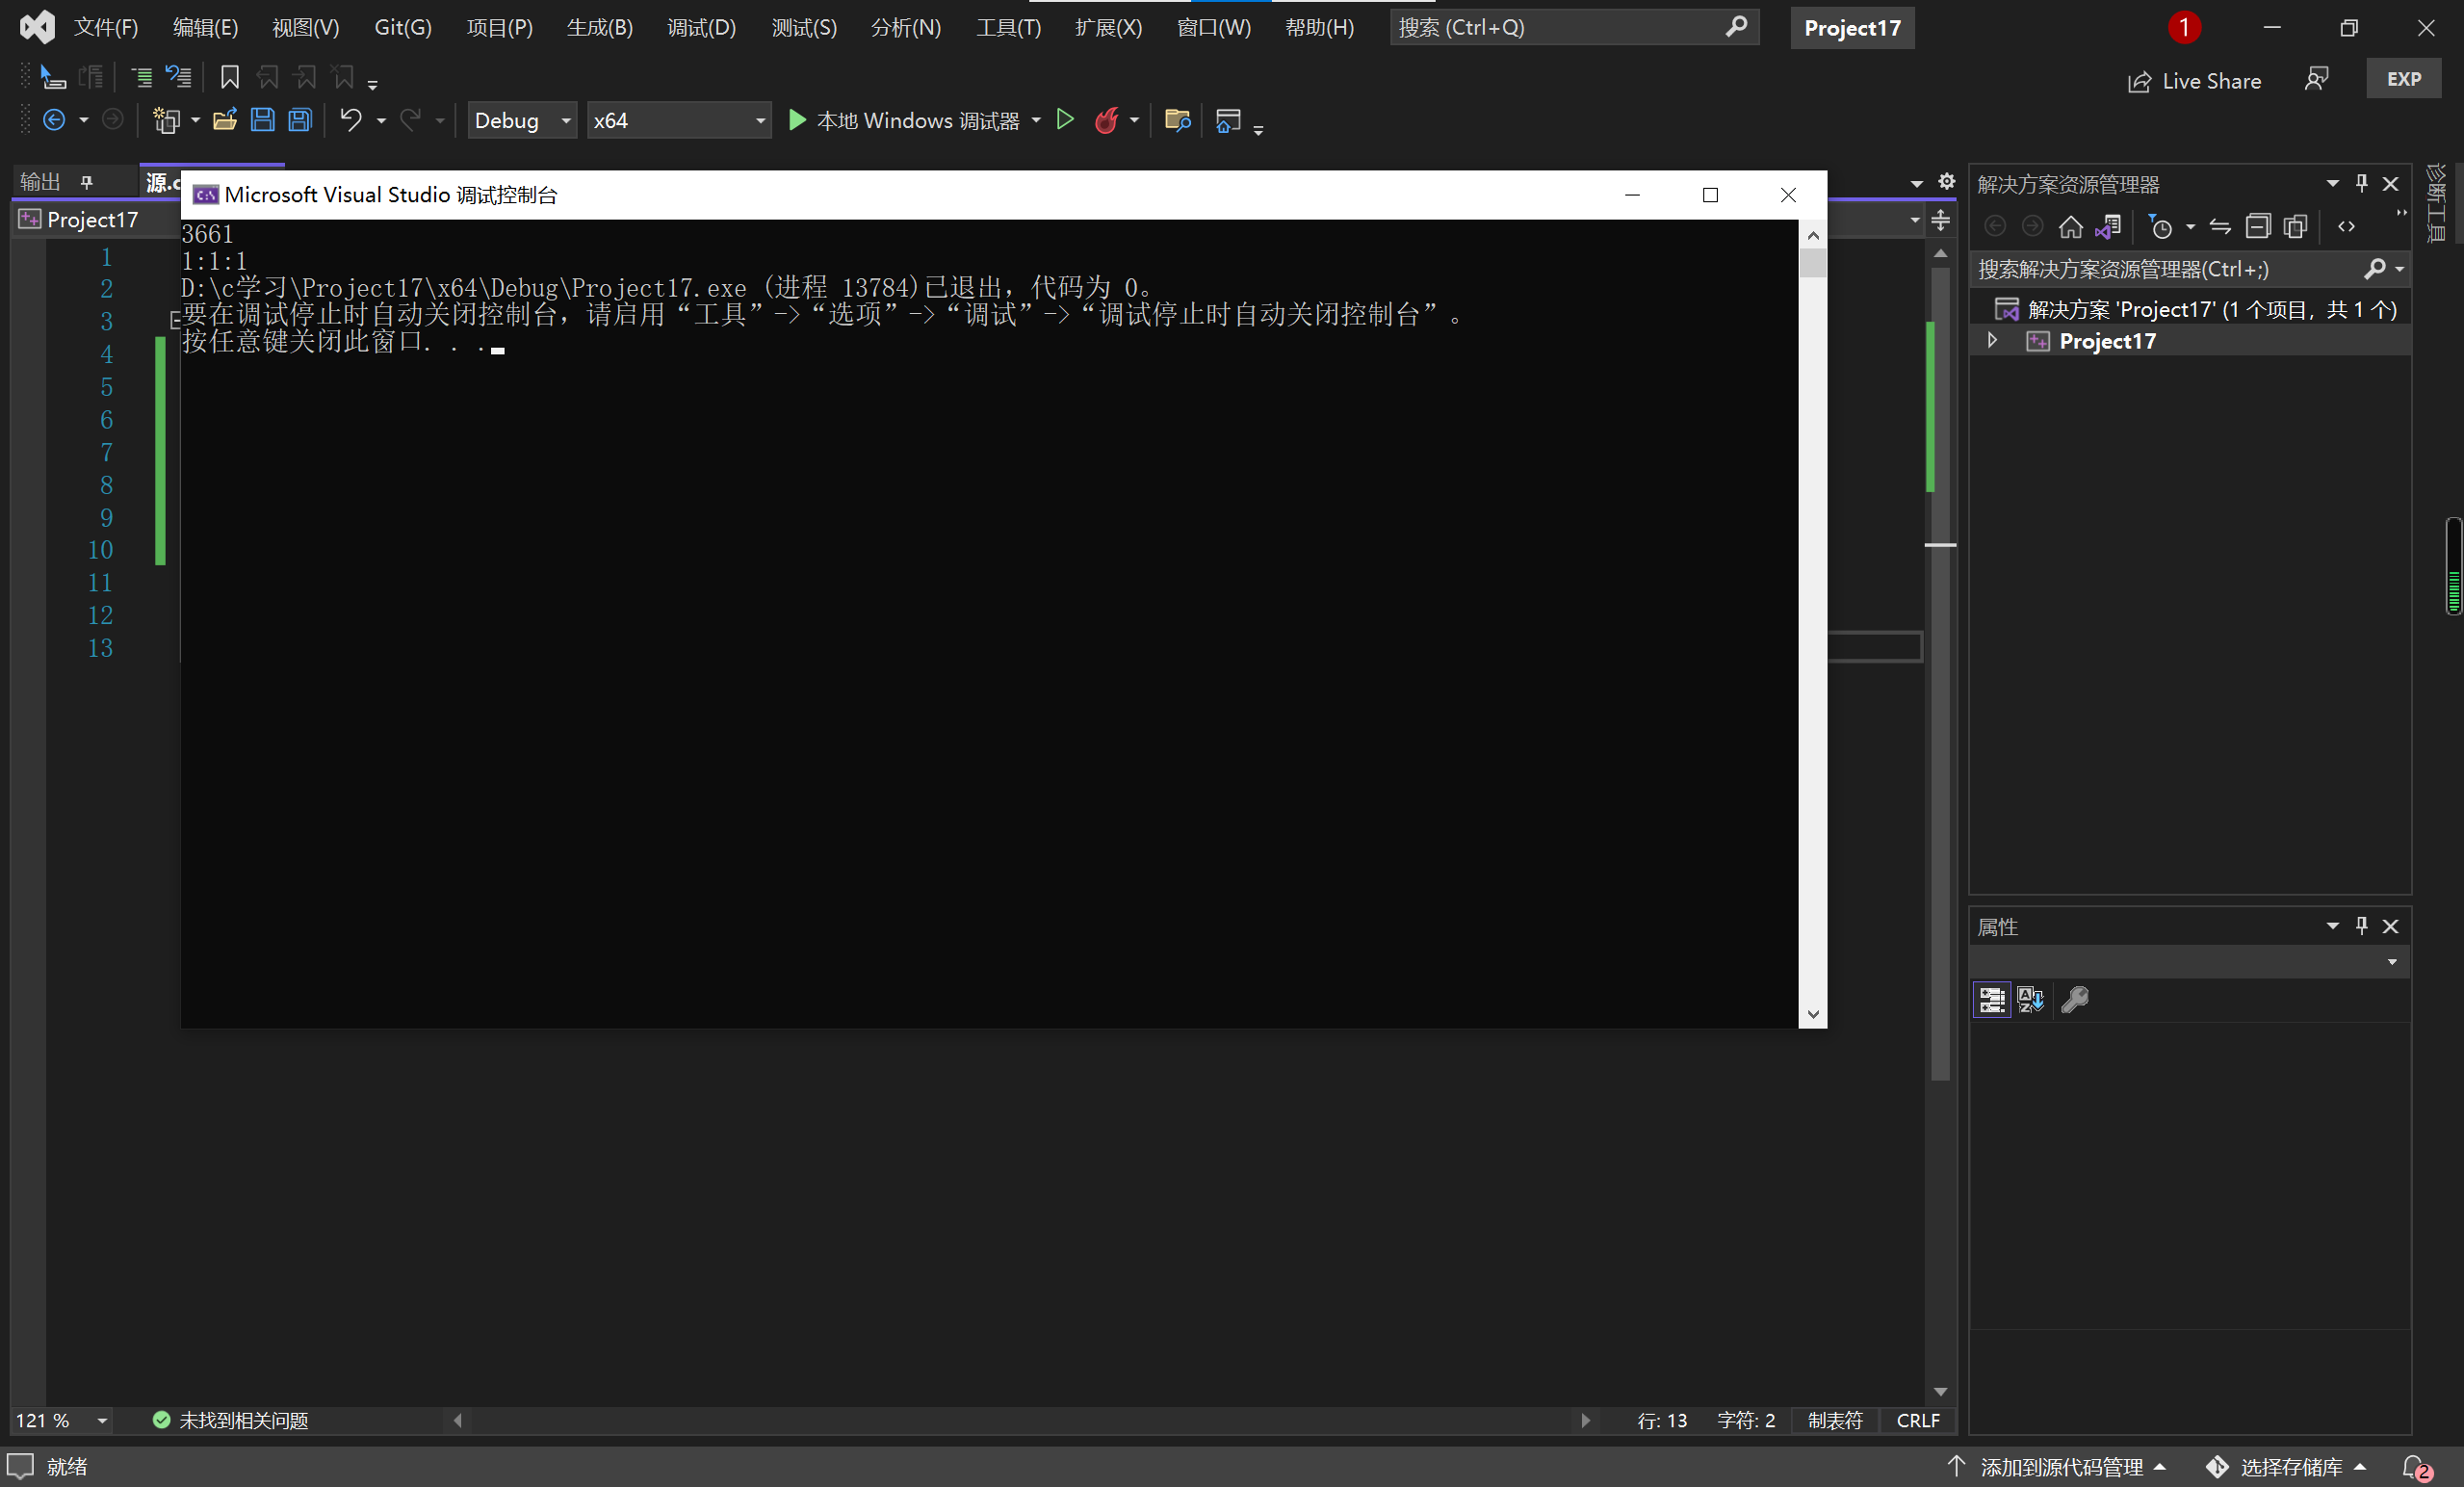Open the 调试(D) menu
This screenshot has width=2464, height=1487.
701,27
